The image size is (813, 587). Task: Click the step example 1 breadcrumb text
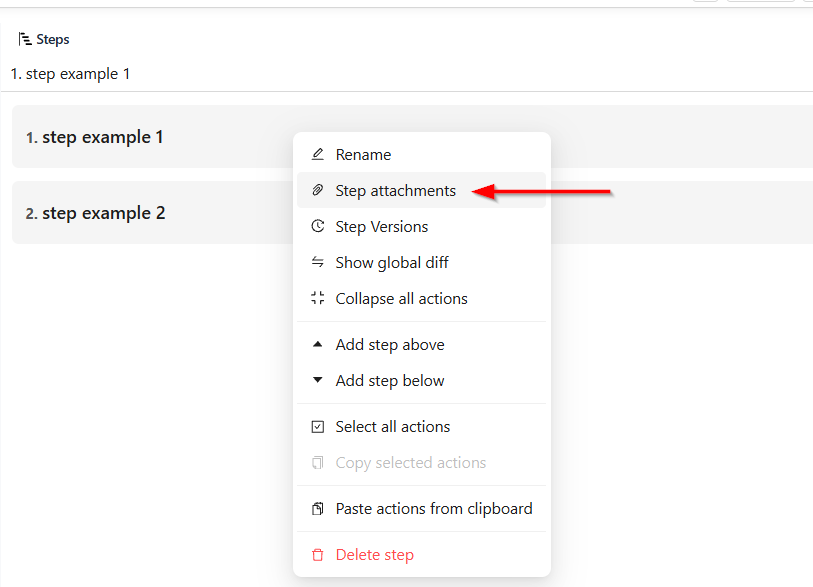(x=70, y=74)
